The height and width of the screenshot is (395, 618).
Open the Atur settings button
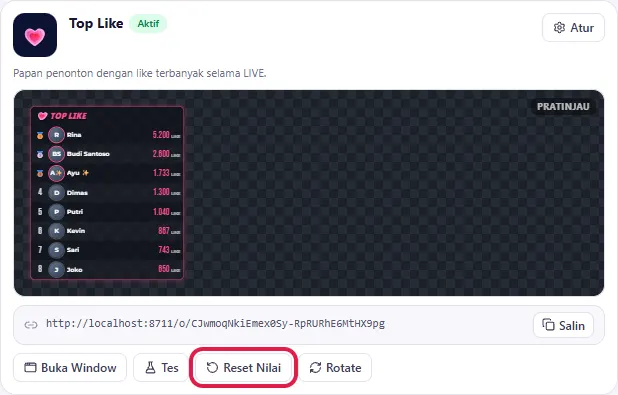point(573,28)
